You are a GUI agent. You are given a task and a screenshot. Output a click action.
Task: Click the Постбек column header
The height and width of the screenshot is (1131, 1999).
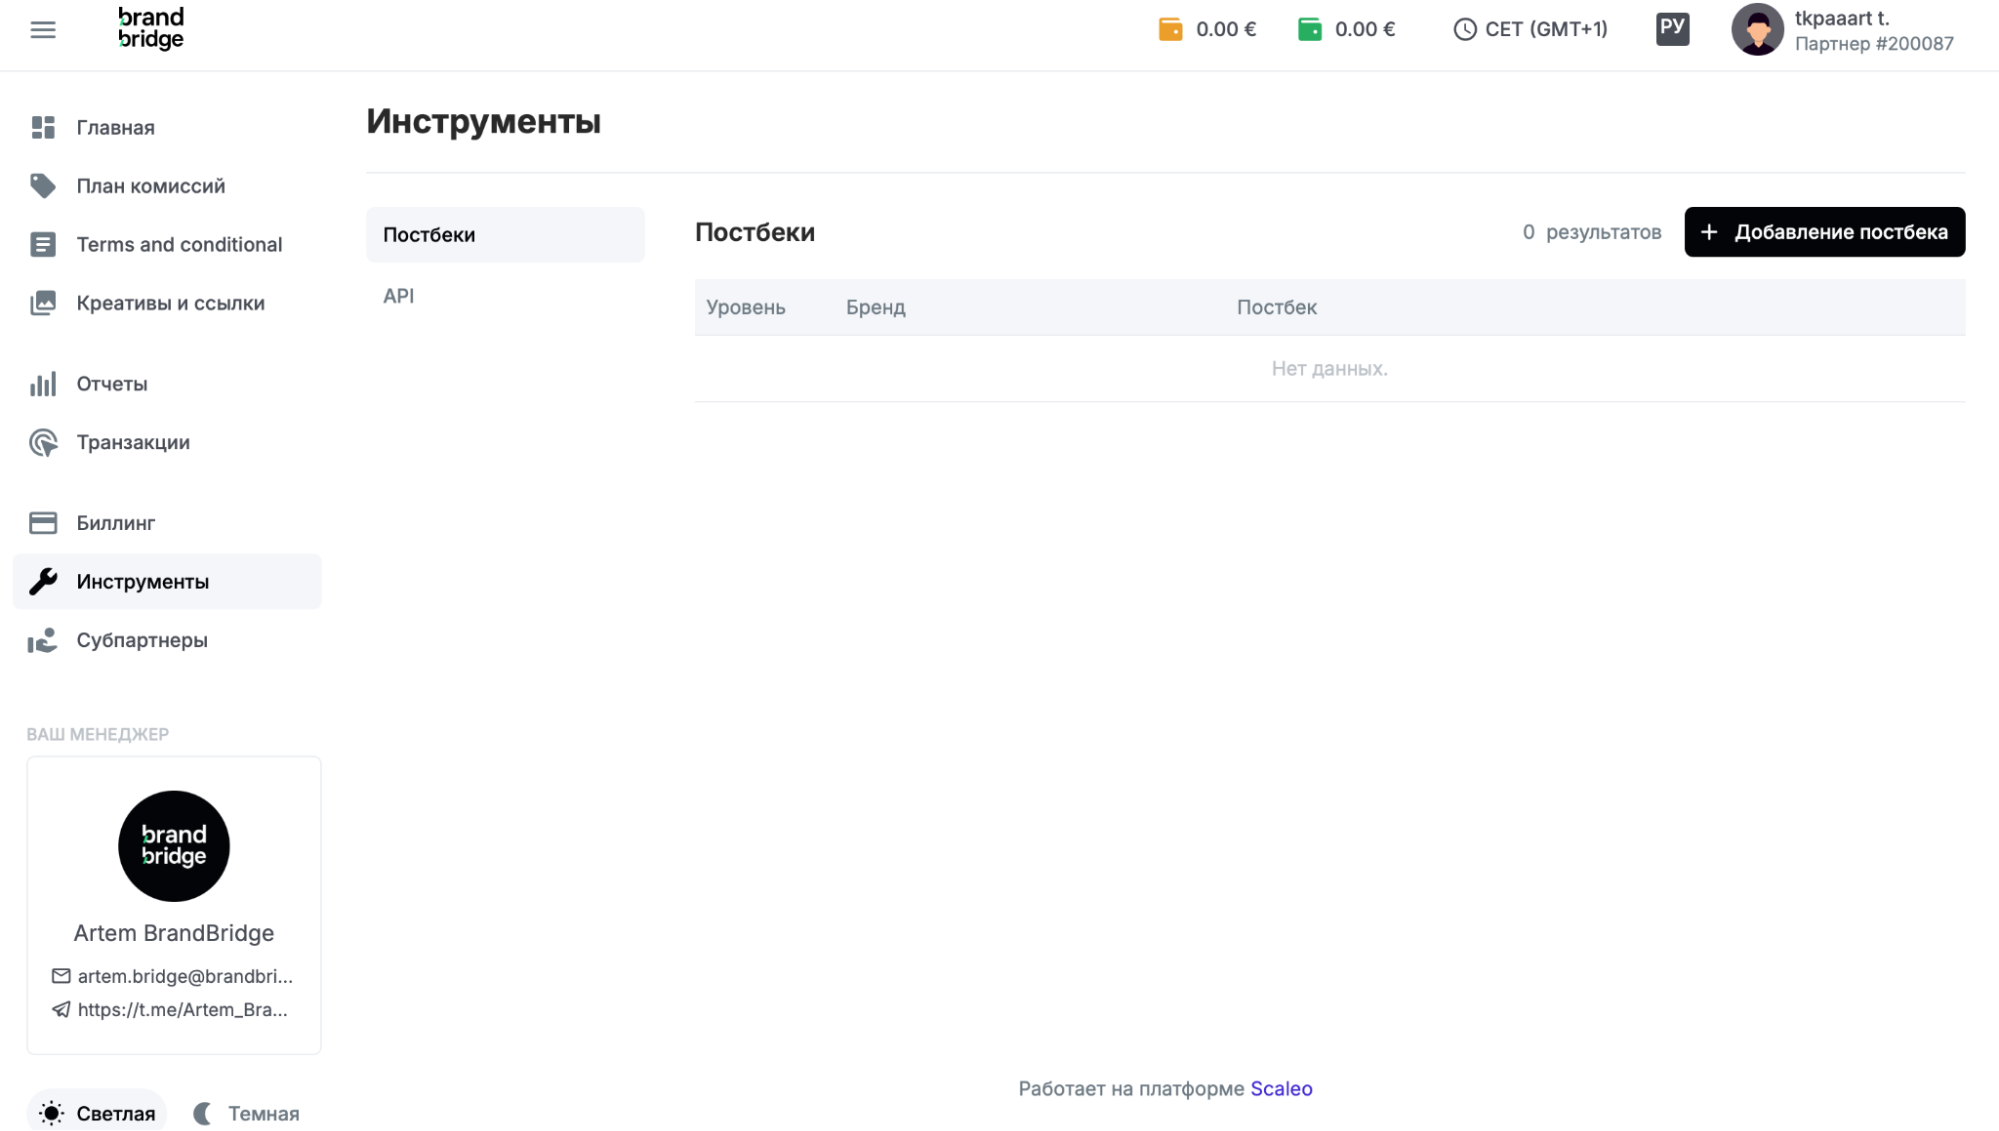pos(1276,307)
